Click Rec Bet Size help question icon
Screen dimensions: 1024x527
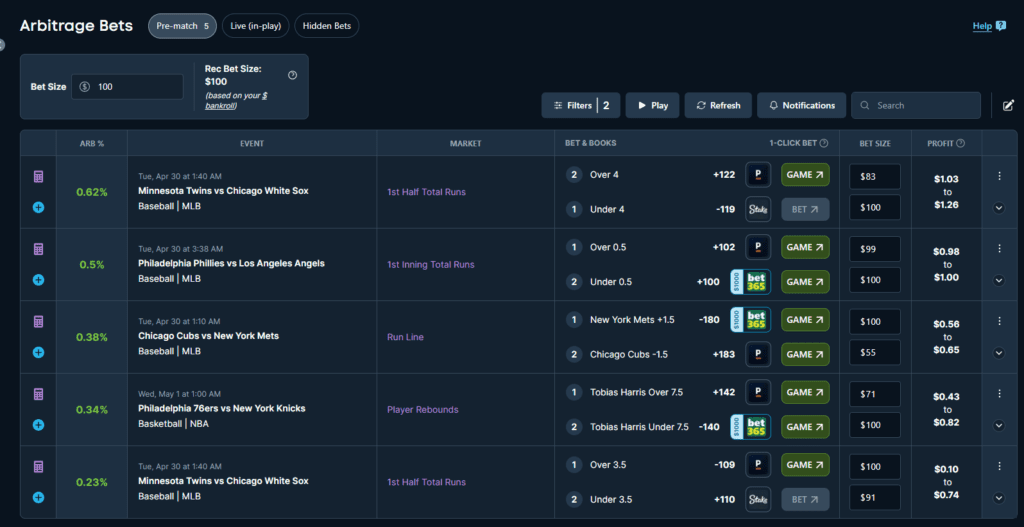tap(293, 75)
